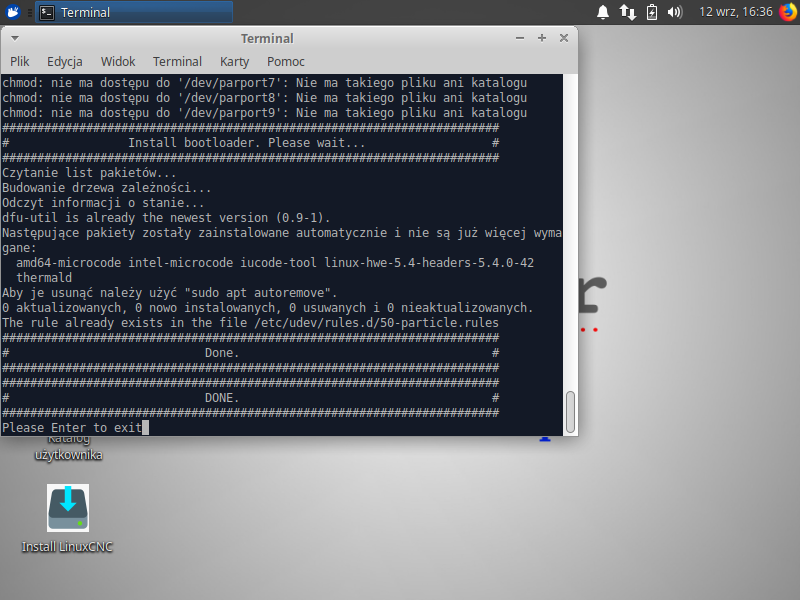Expand the window menu arrow in title bar

520,38
